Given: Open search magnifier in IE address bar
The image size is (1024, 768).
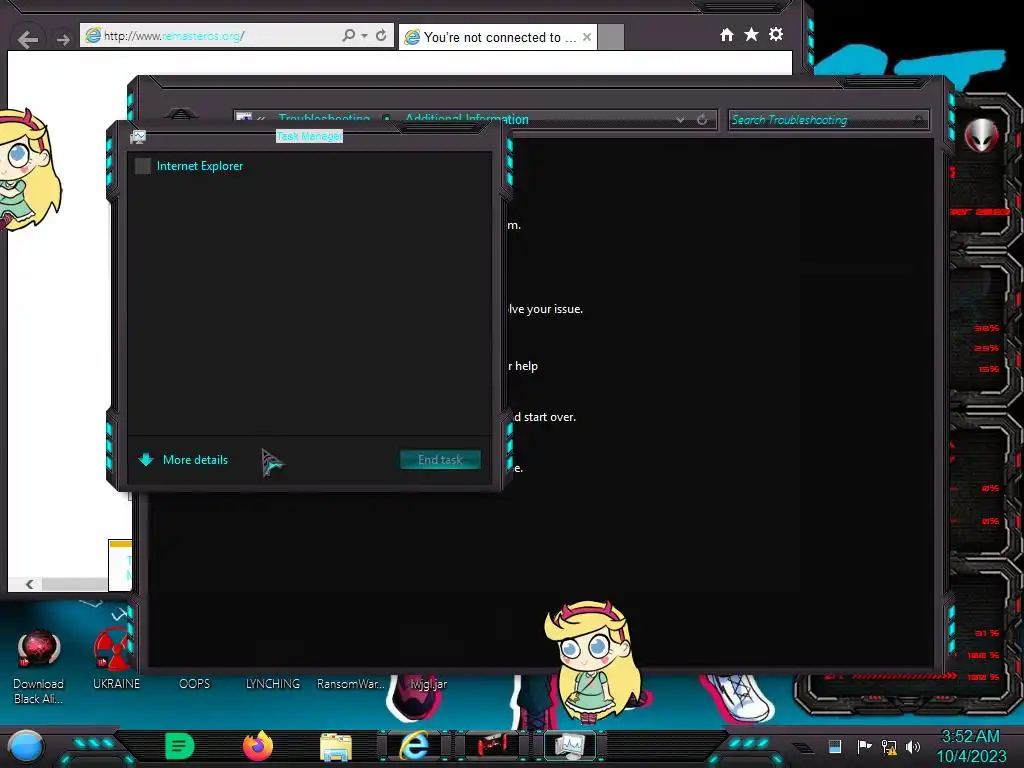Looking at the screenshot, I should click(x=349, y=35).
